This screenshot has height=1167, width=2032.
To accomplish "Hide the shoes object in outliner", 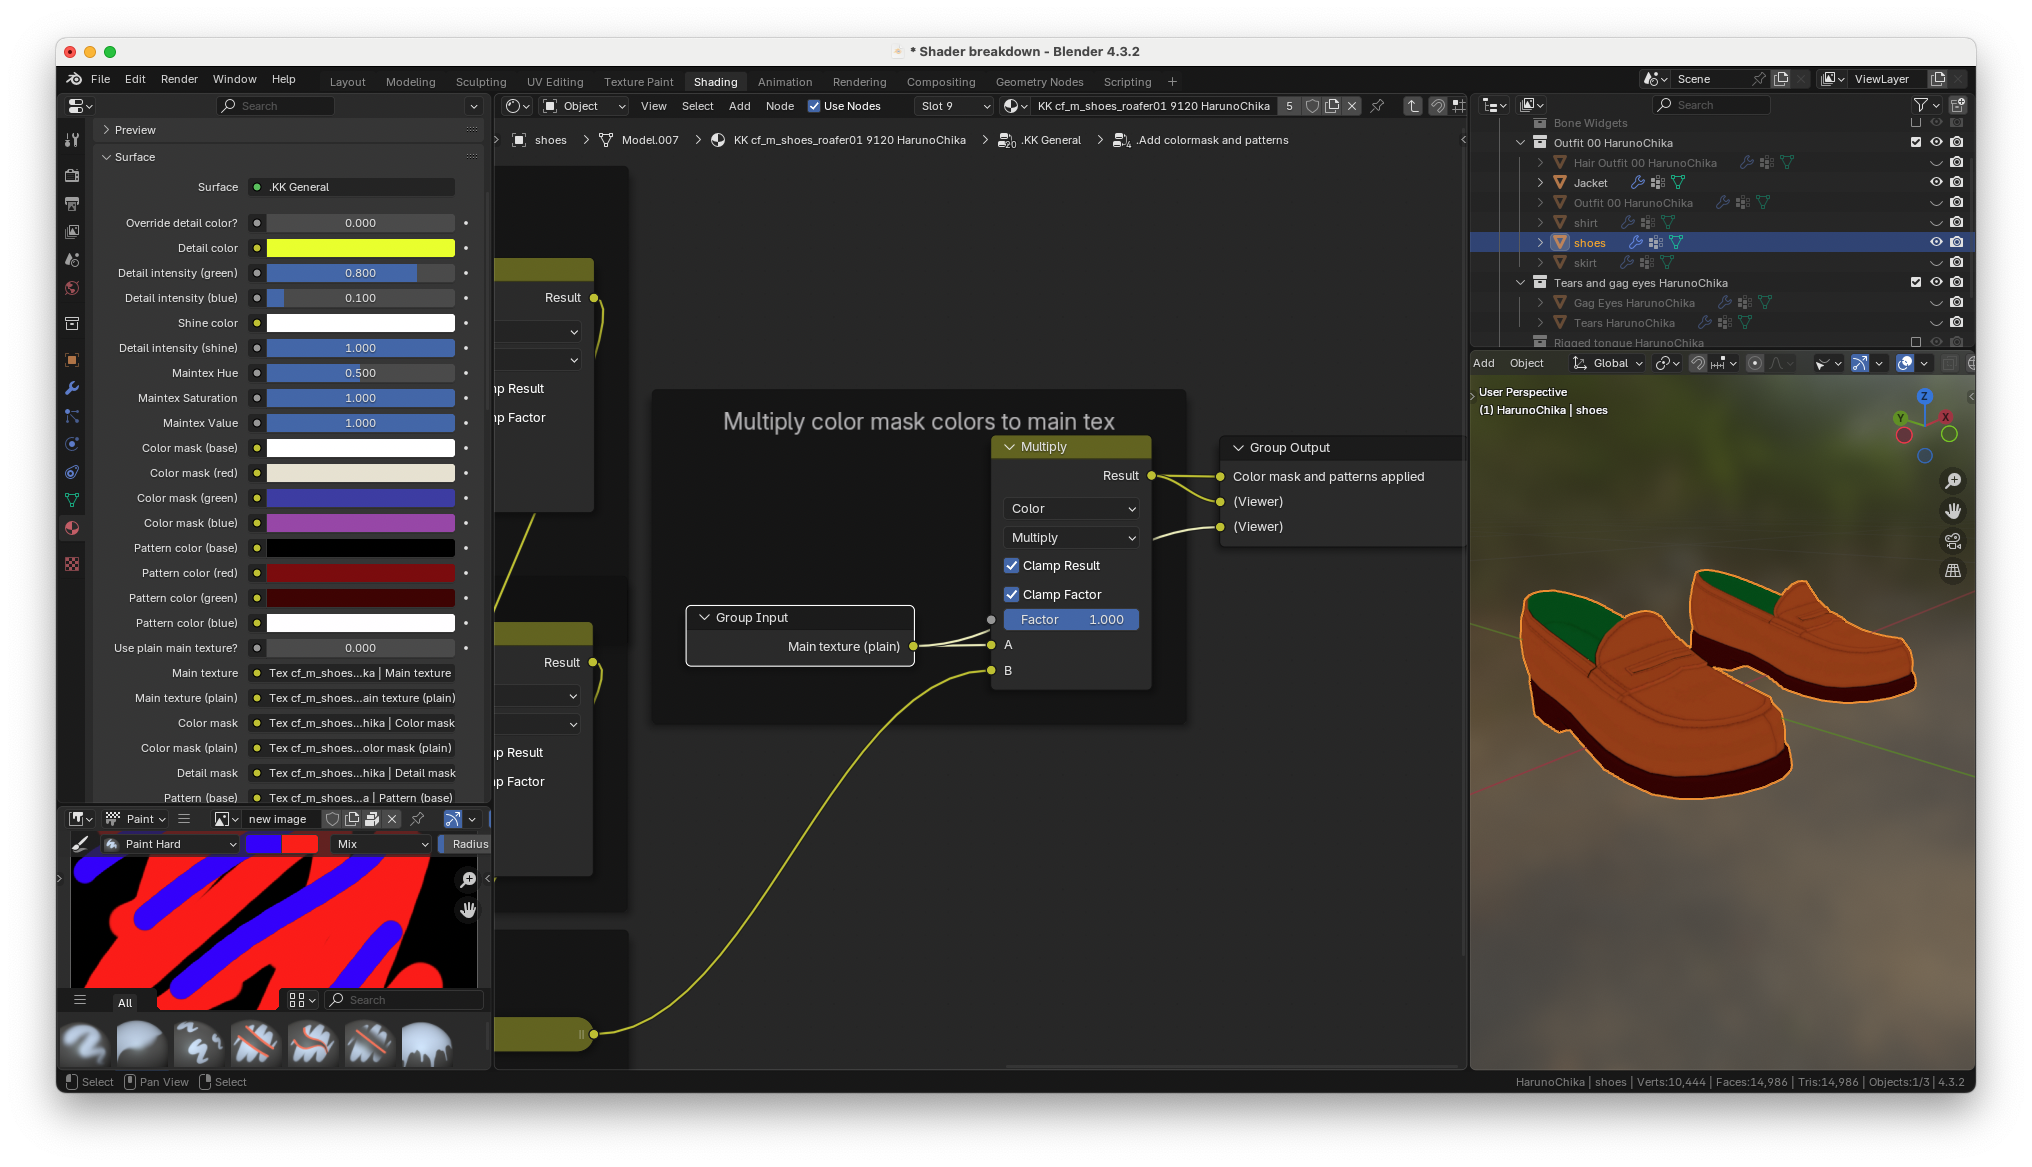I will 1936,243.
